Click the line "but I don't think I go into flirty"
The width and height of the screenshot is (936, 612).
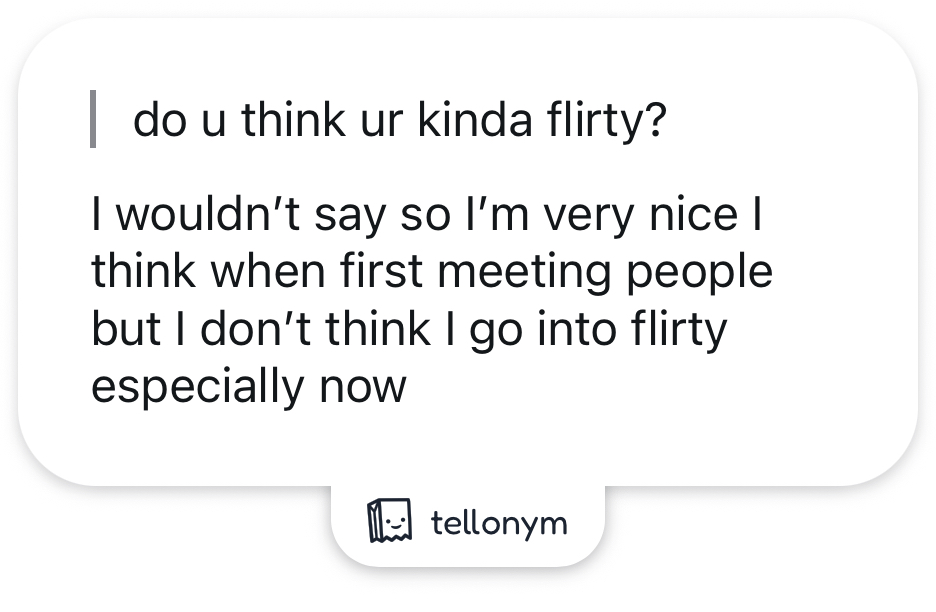(x=409, y=329)
